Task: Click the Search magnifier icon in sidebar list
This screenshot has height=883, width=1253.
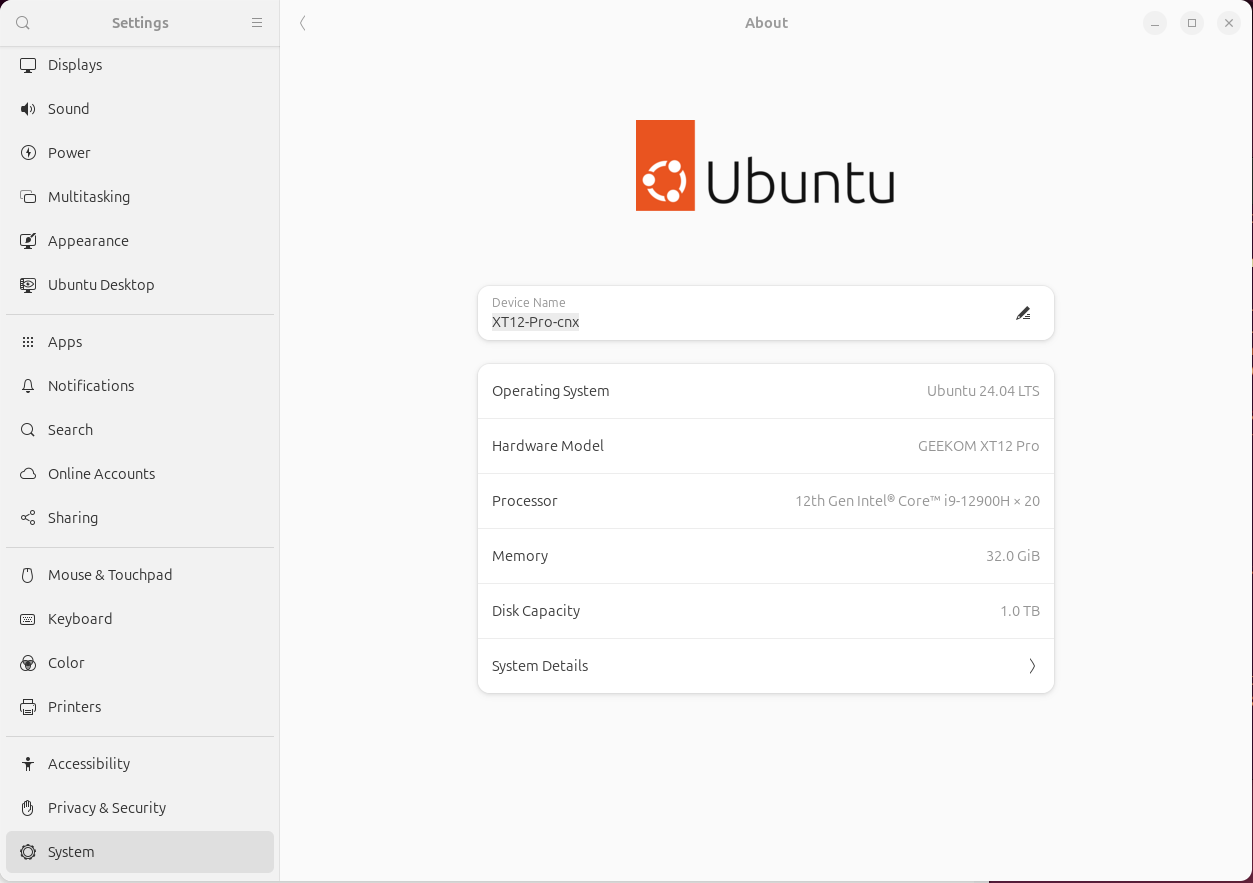Action: click(28, 430)
